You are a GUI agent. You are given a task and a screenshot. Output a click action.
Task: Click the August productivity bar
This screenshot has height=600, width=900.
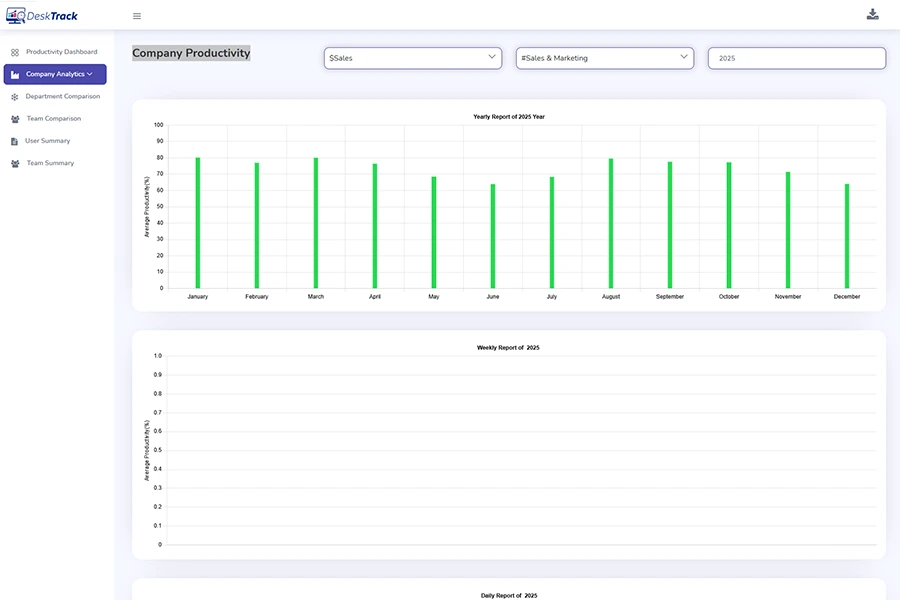(x=610, y=220)
